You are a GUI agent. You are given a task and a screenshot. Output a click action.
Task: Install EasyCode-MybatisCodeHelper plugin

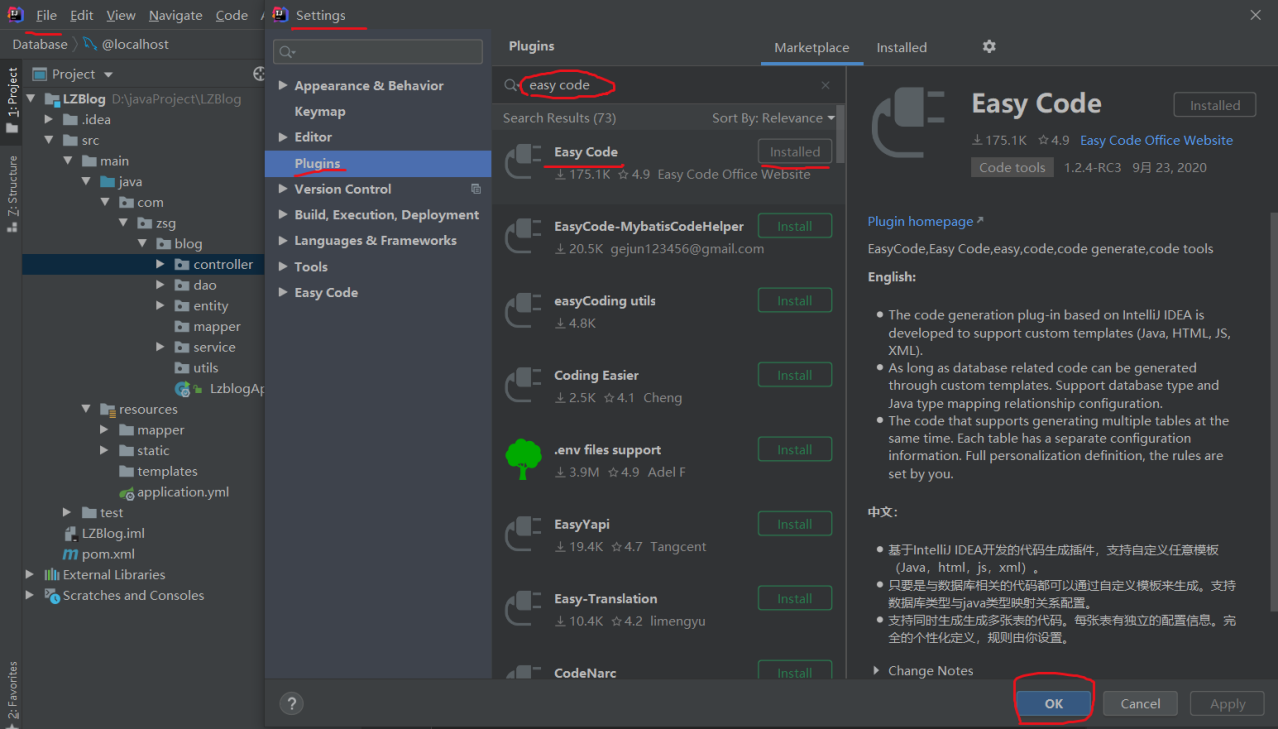tap(794, 227)
